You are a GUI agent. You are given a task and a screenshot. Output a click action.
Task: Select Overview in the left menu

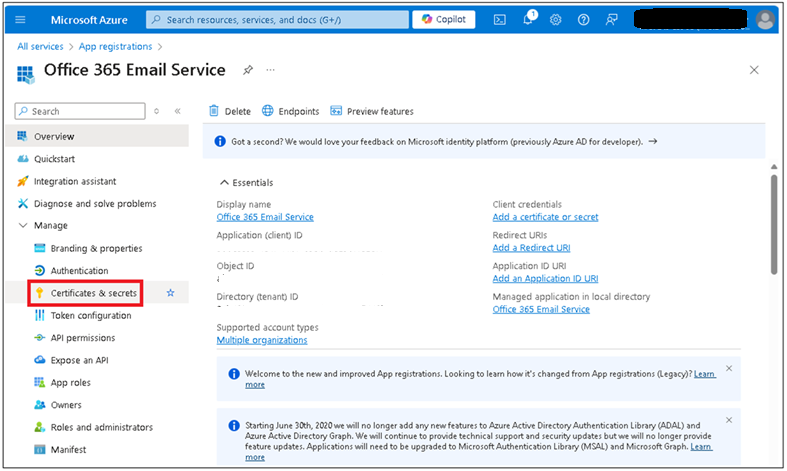(x=97, y=137)
